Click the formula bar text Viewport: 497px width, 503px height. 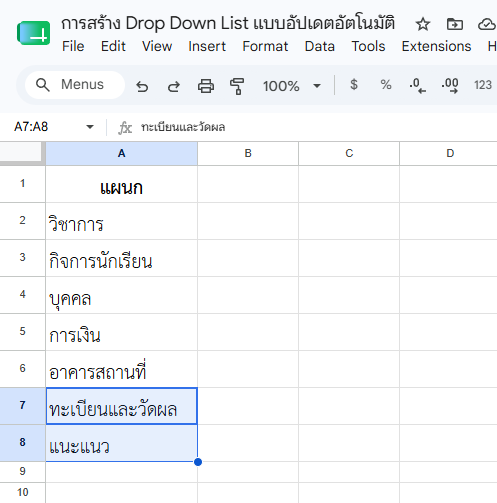coord(183,127)
